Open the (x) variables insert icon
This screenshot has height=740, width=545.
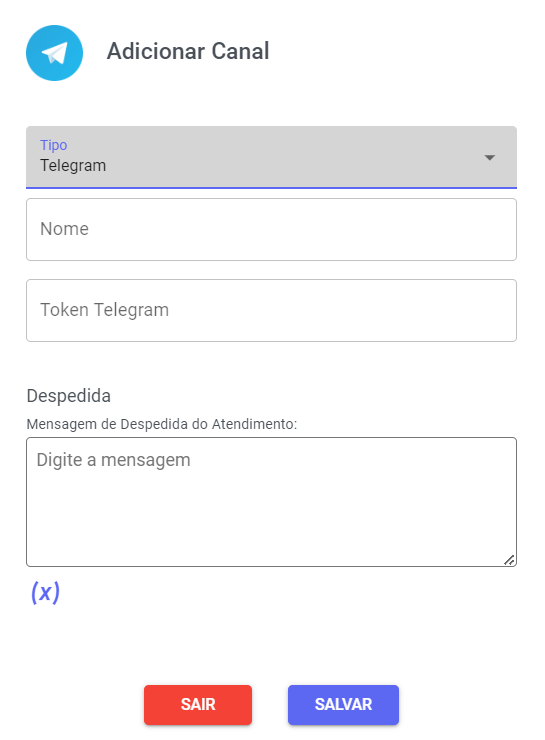tap(45, 592)
